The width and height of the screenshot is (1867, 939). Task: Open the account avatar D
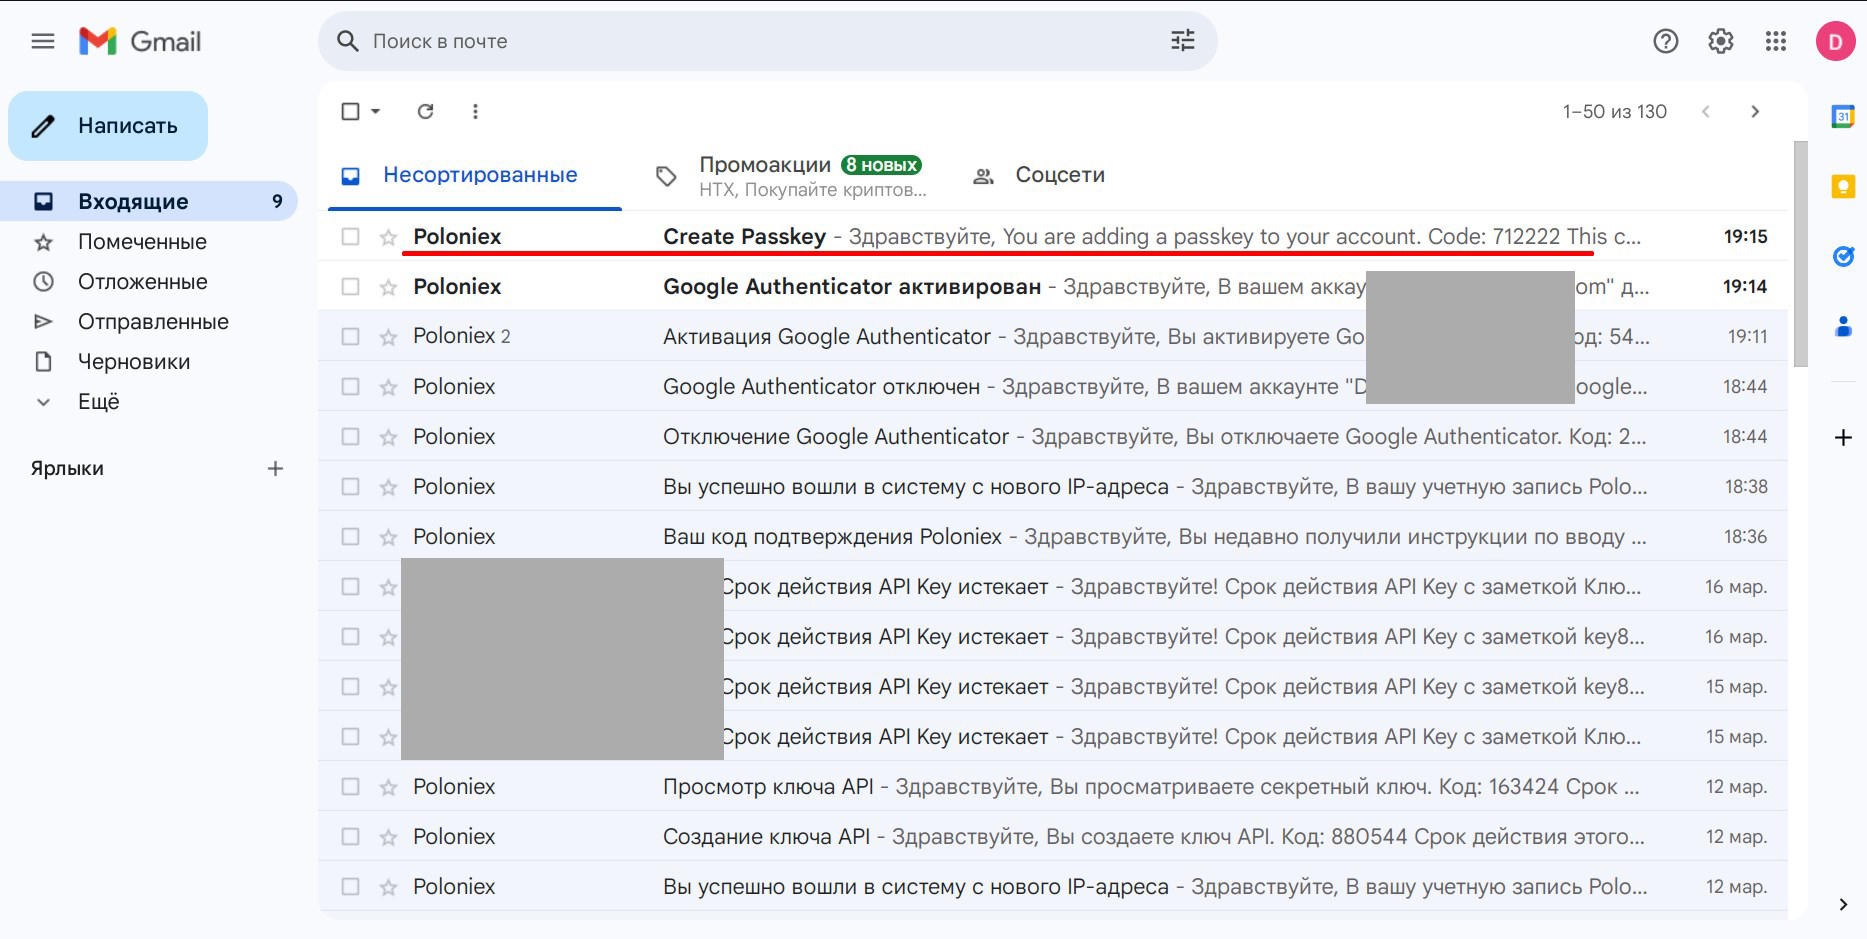click(1835, 41)
